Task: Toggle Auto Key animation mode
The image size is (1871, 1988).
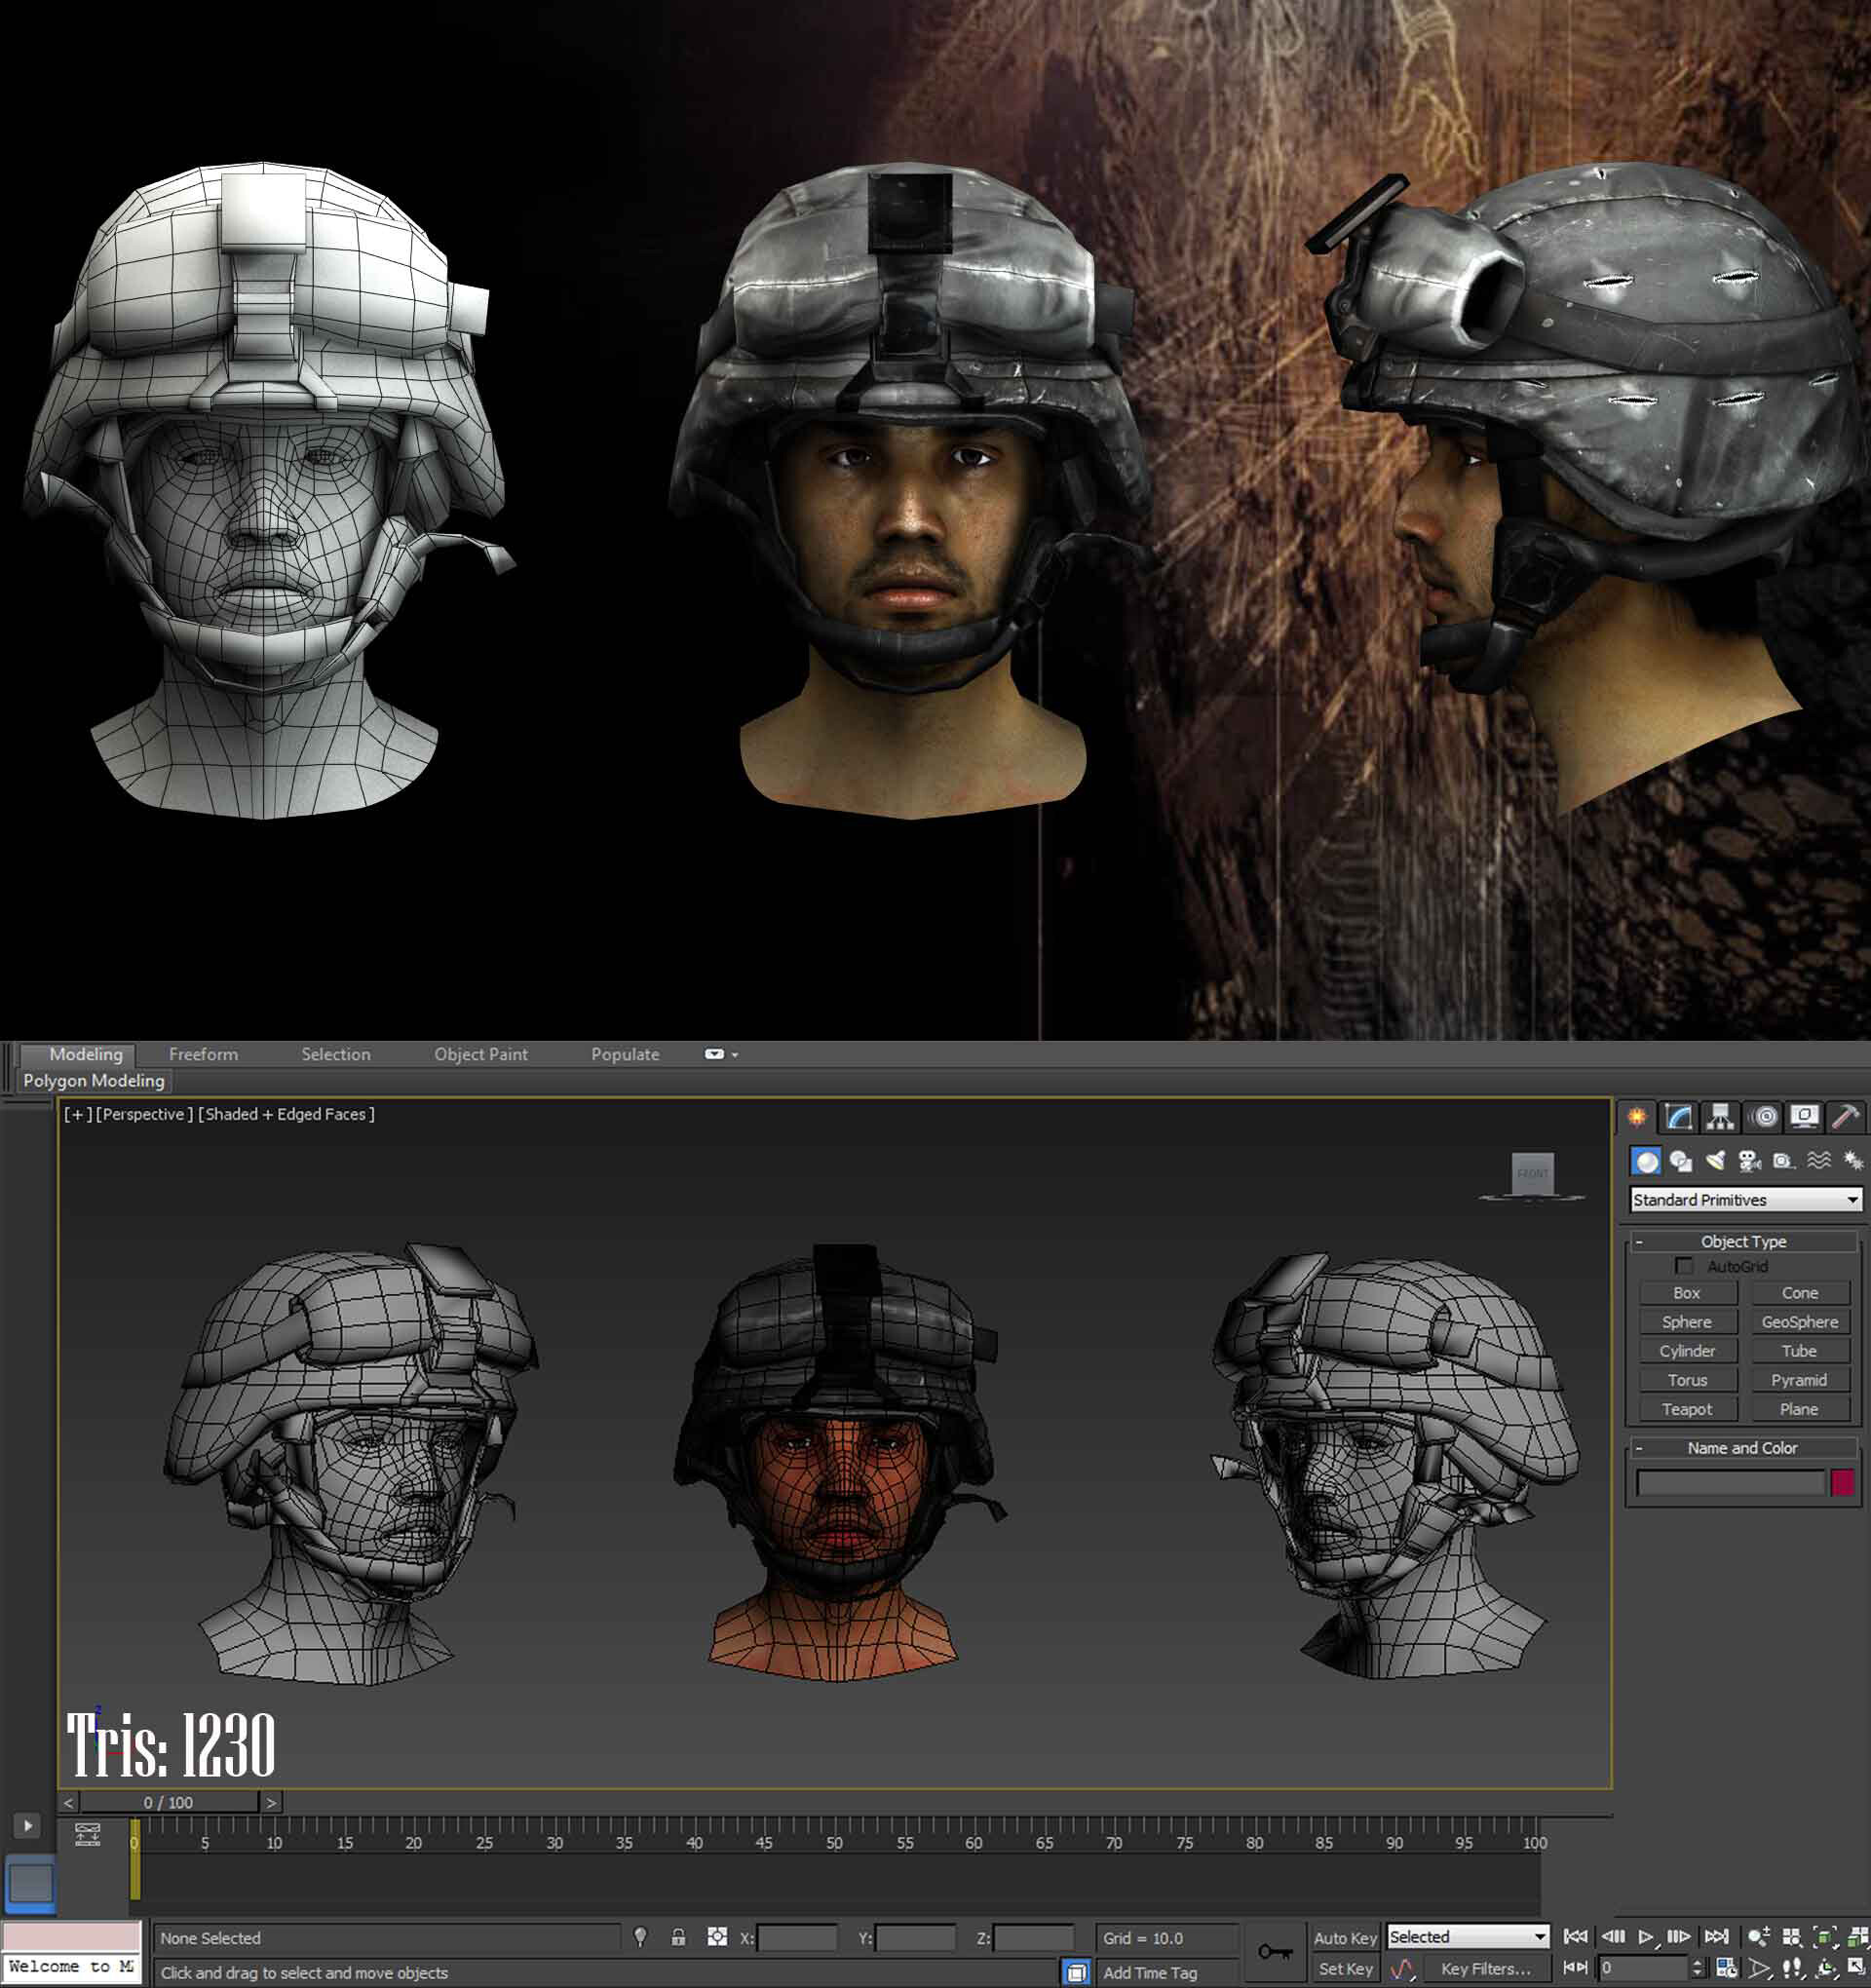Action: (x=1345, y=1938)
